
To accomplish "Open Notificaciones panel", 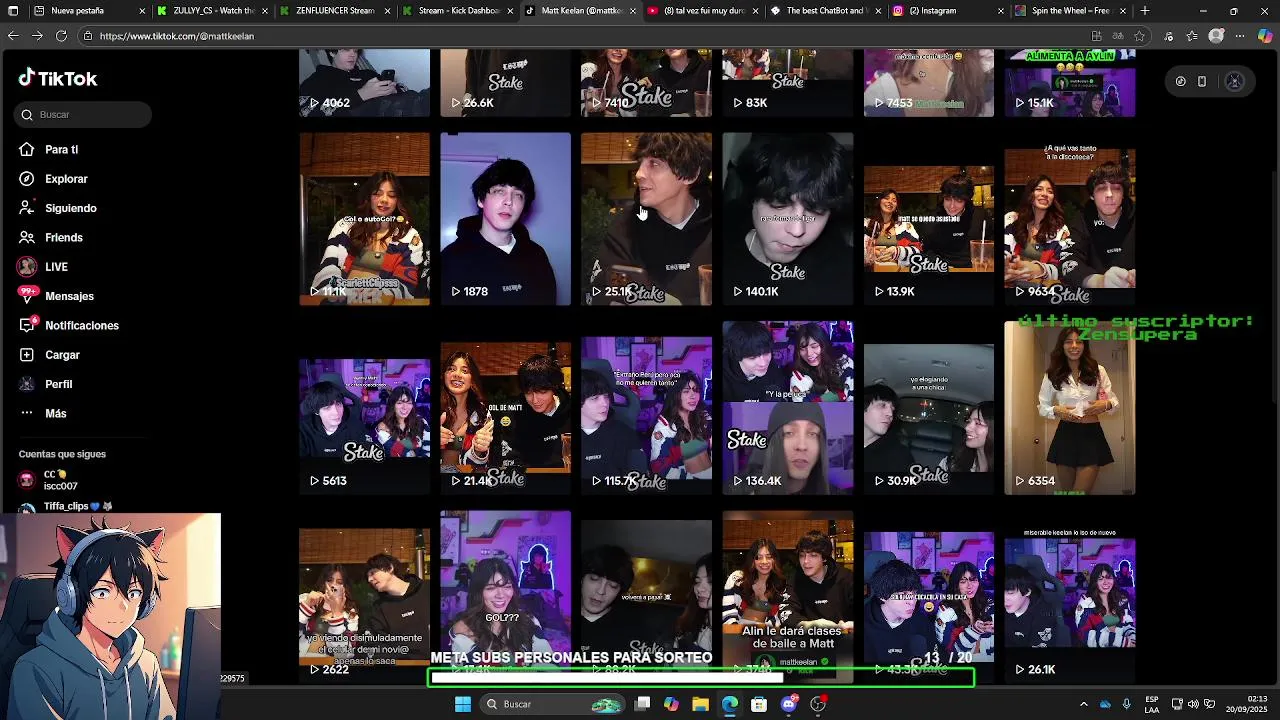I will click(68, 325).
